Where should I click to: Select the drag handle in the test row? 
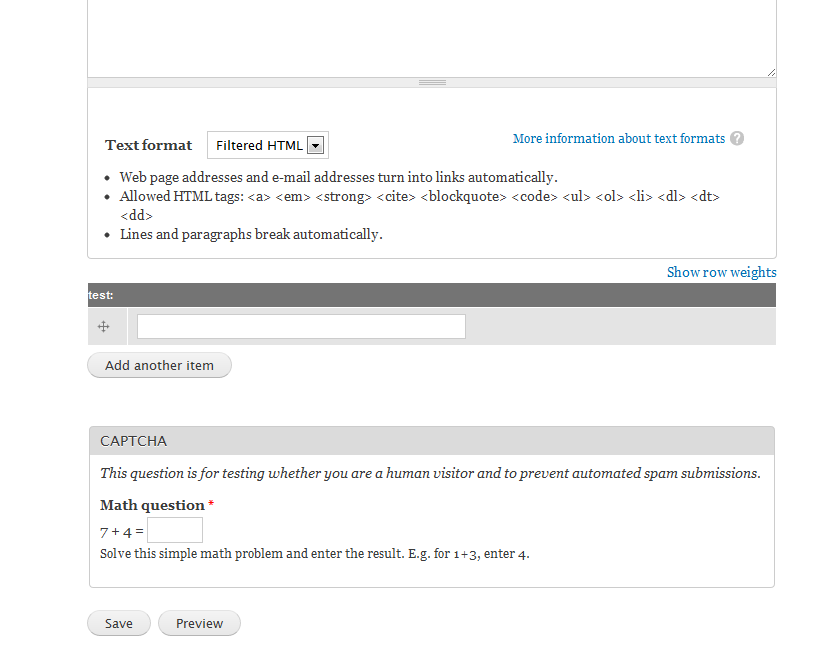click(103, 326)
